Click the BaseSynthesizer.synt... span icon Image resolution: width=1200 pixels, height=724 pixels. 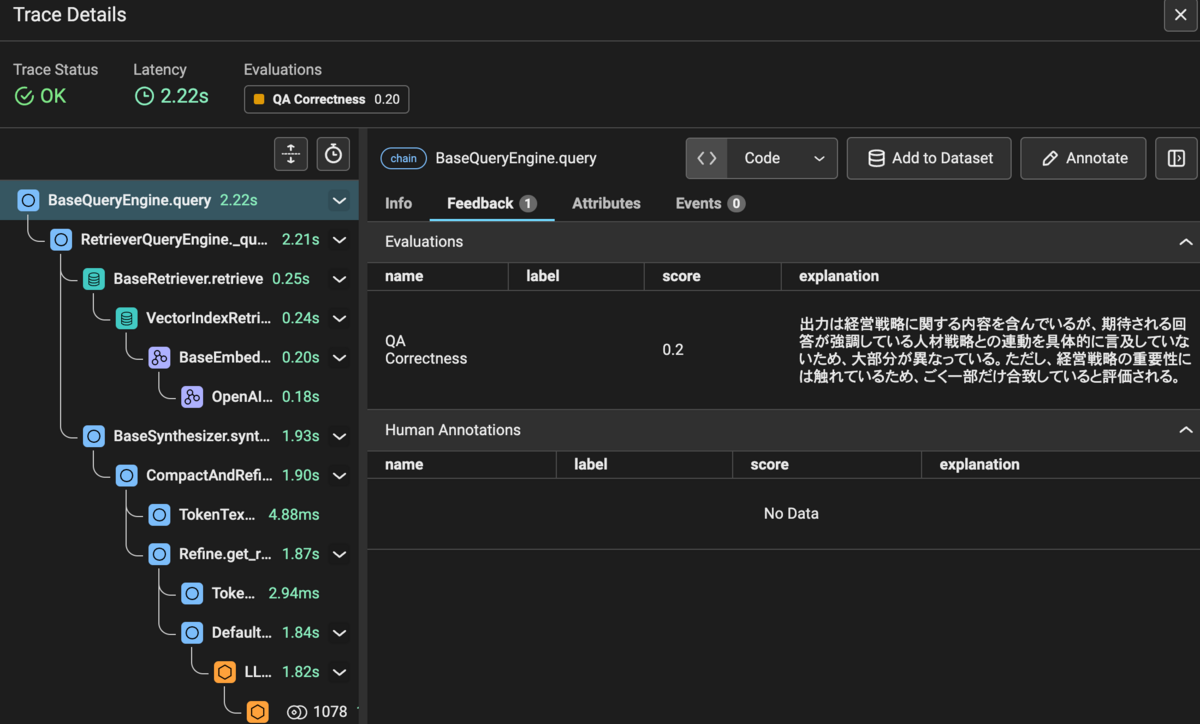pyautogui.click(x=94, y=436)
